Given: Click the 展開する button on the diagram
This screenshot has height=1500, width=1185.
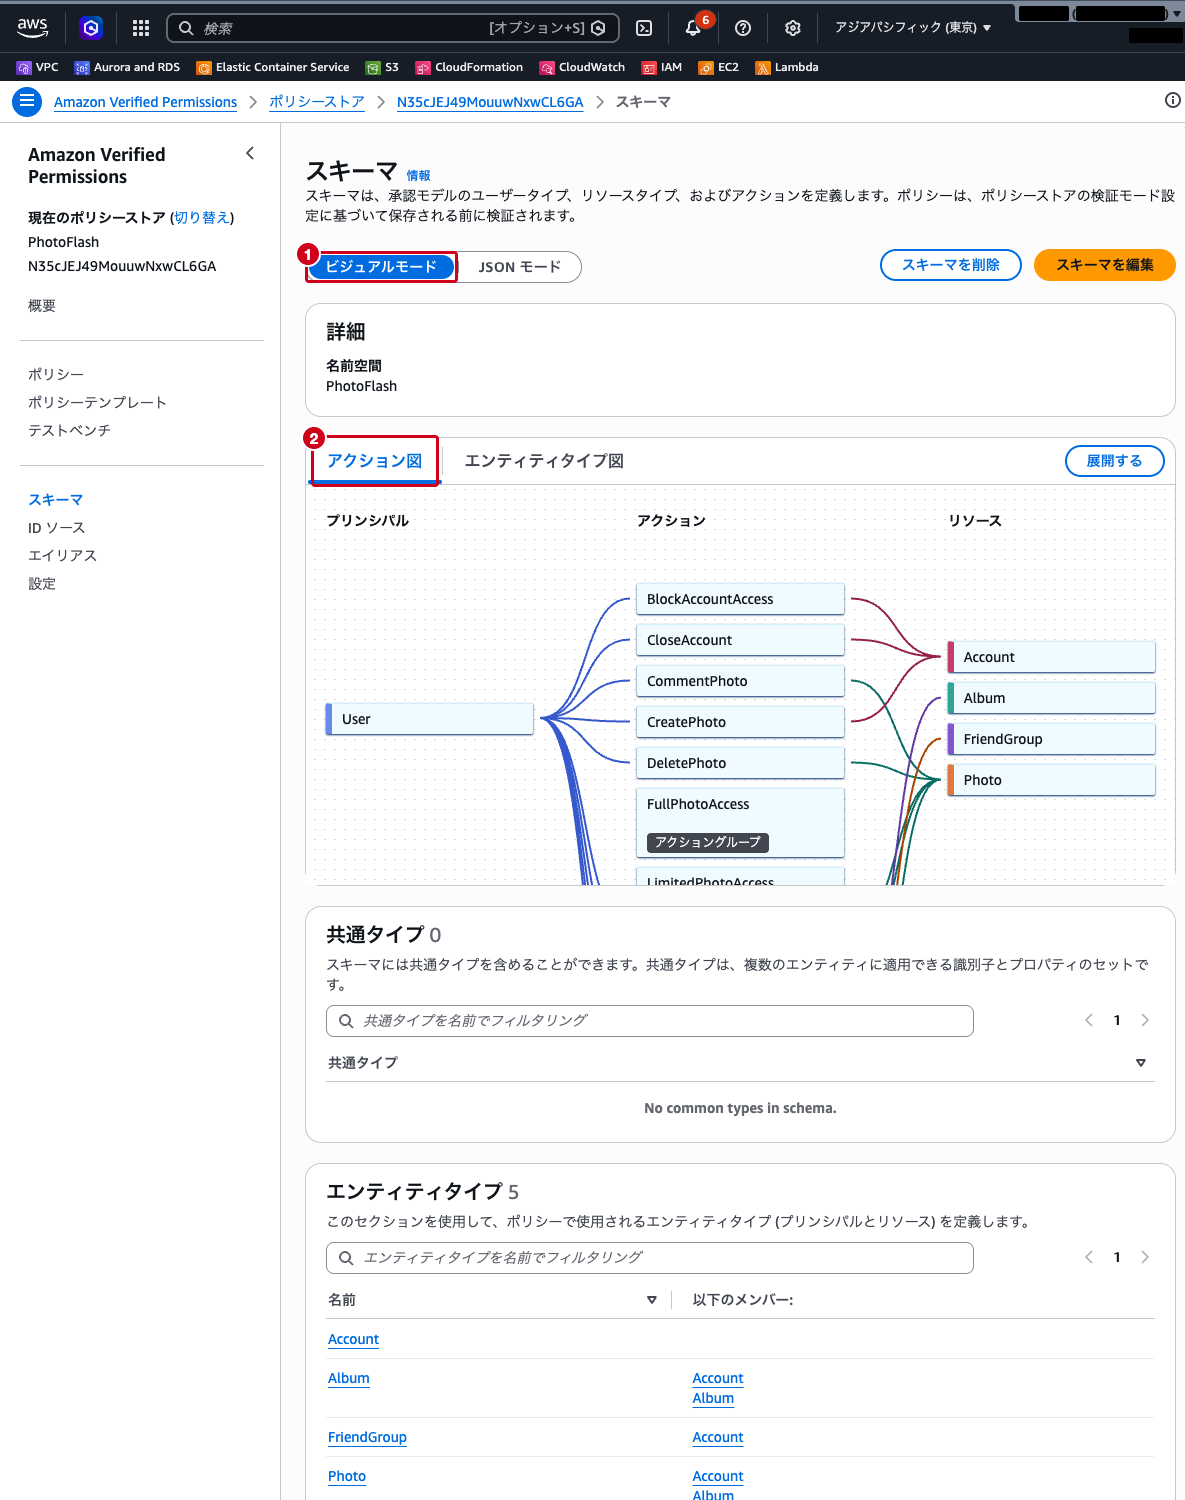Looking at the screenshot, I should pyautogui.click(x=1115, y=461).
